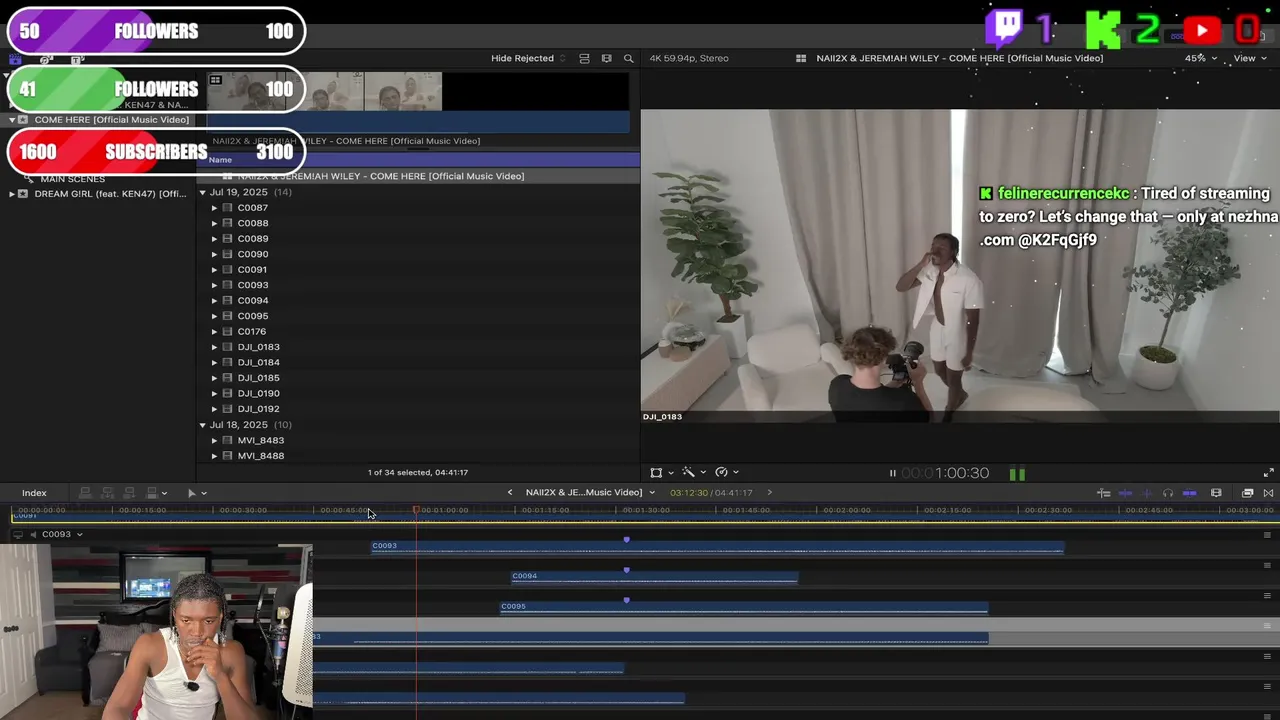Open the retime speedometer menu
This screenshot has height=720, width=1280.
coord(727,472)
